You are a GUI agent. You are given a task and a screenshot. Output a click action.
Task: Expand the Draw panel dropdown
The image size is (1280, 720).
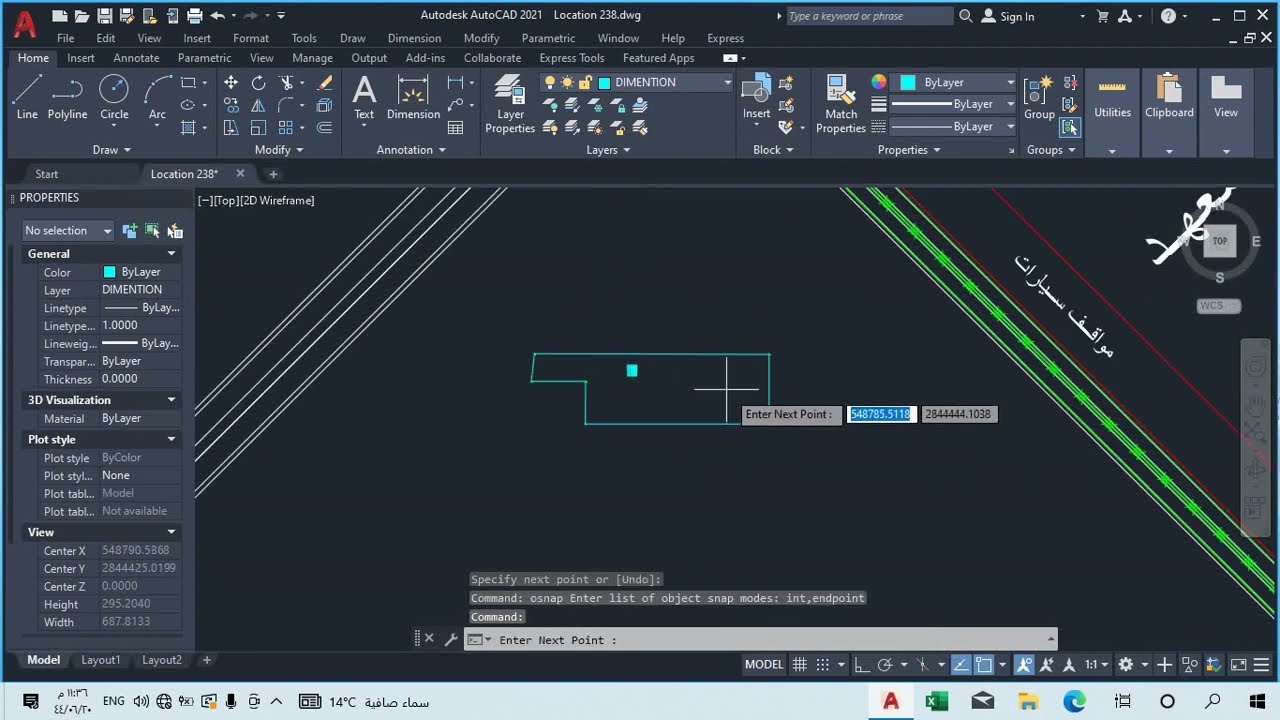point(112,150)
